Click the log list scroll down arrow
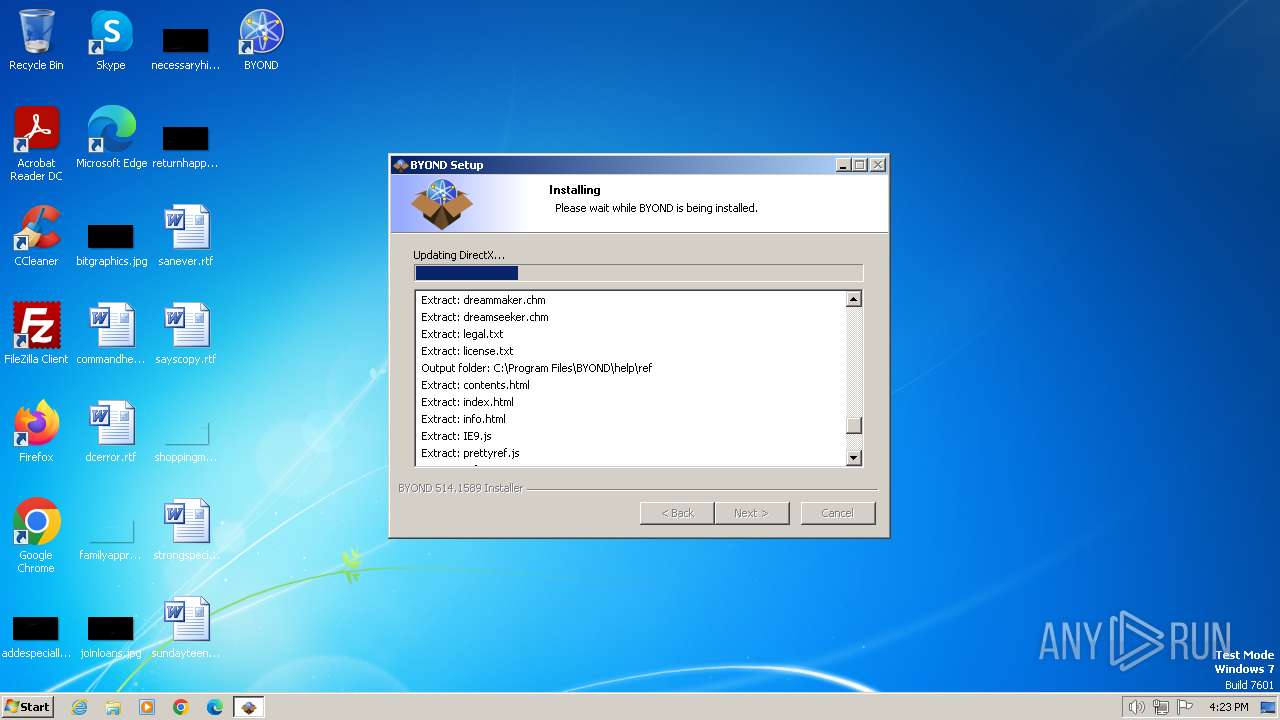Image resolution: width=1280 pixels, height=720 pixels. 853,458
